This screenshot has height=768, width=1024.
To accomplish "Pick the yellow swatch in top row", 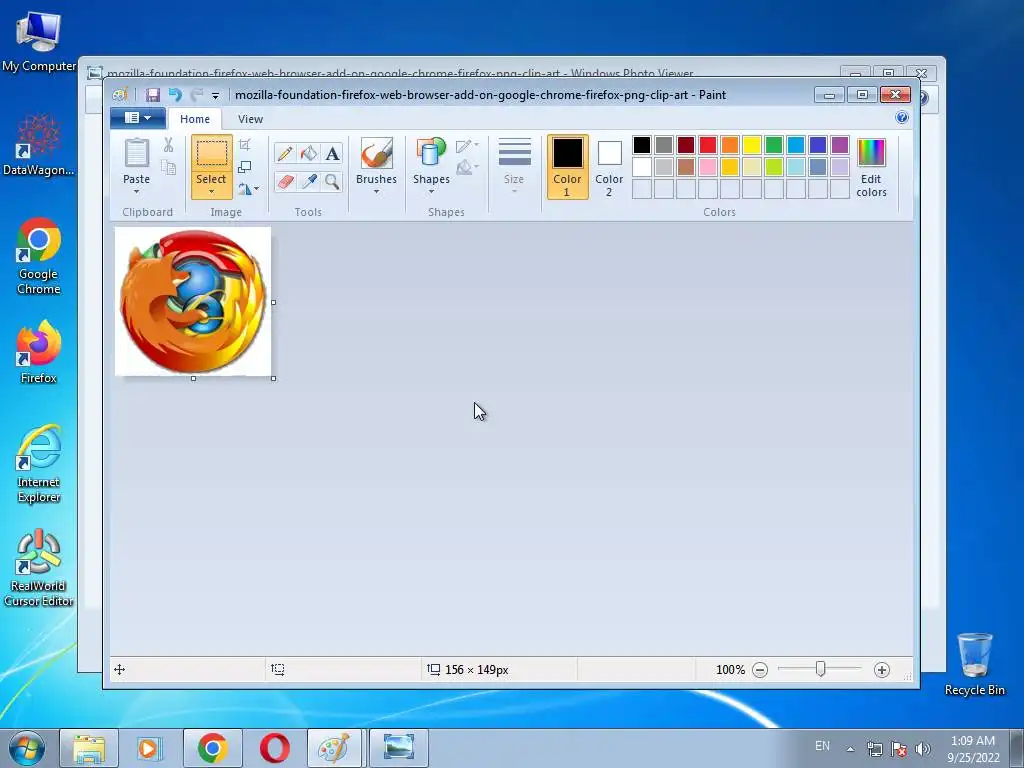I will click(x=752, y=145).
